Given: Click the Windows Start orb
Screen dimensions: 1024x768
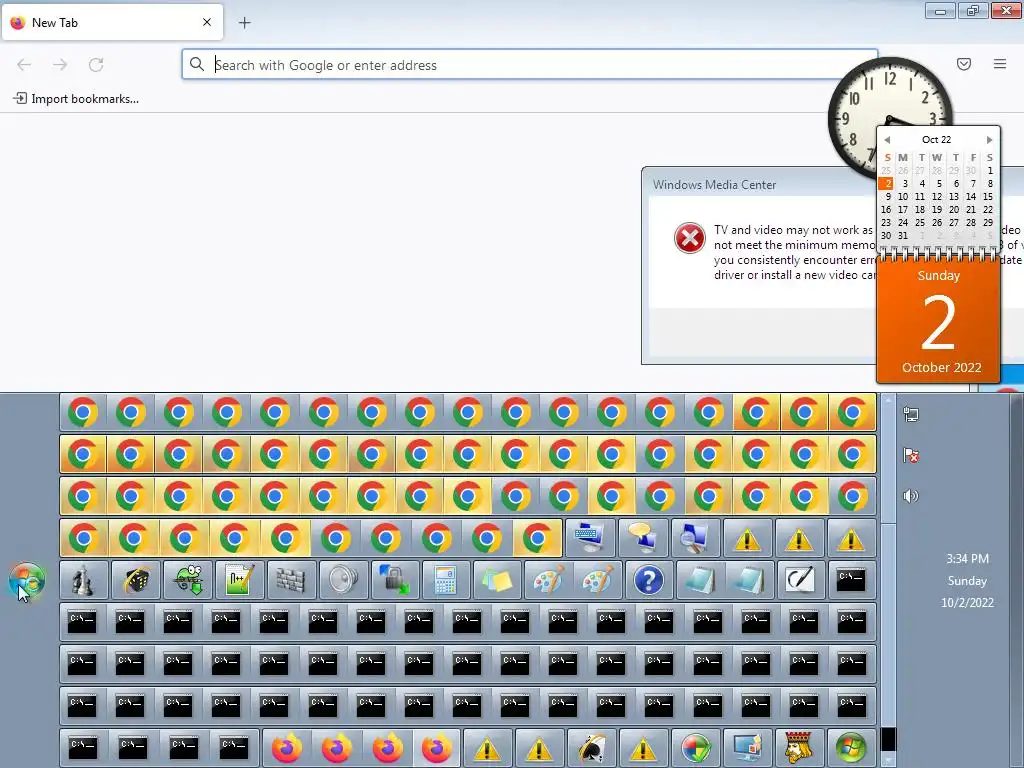Looking at the screenshot, I should pyautogui.click(x=27, y=580).
